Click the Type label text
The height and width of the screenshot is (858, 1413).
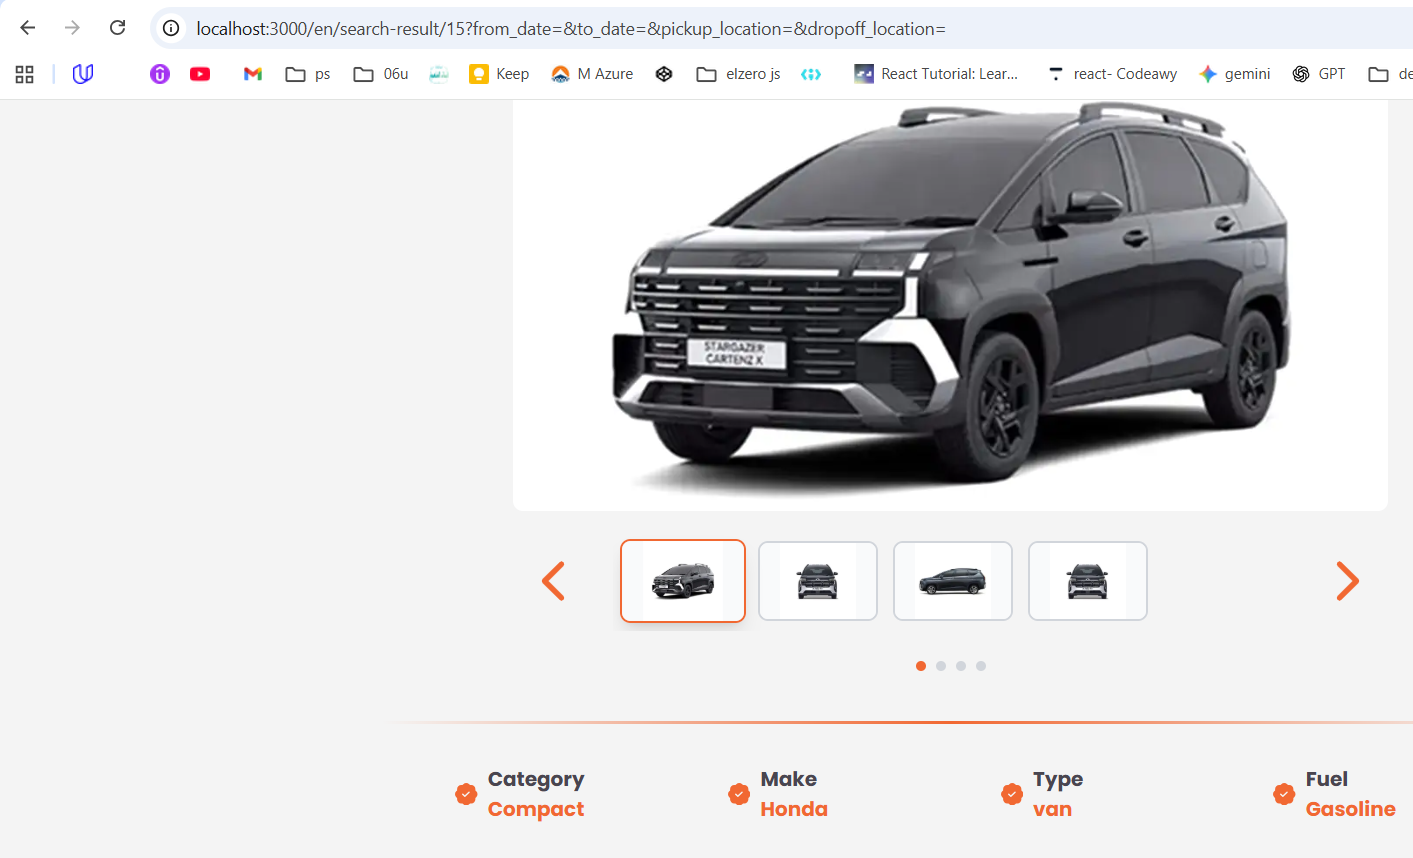1058,780
